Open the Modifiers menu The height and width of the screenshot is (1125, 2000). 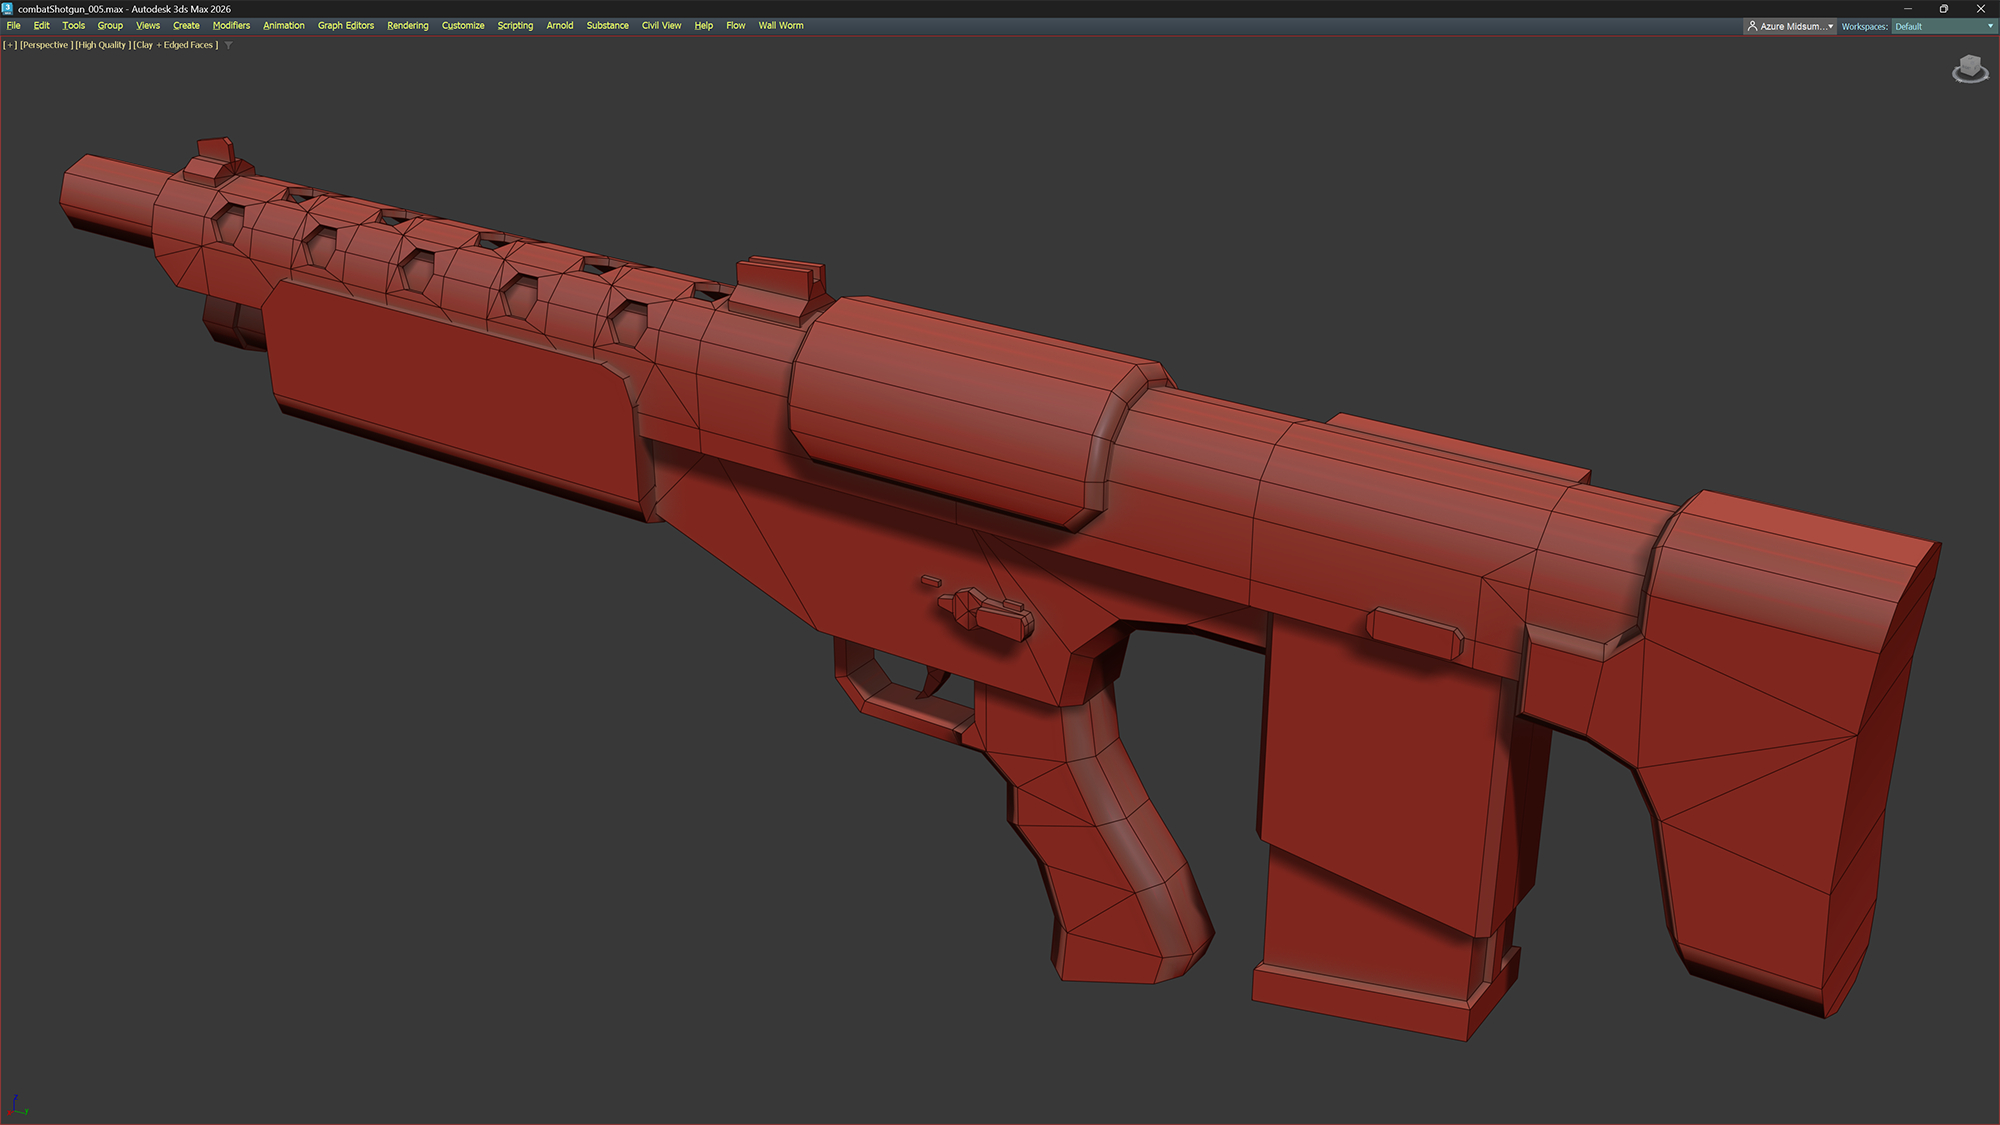[231, 26]
